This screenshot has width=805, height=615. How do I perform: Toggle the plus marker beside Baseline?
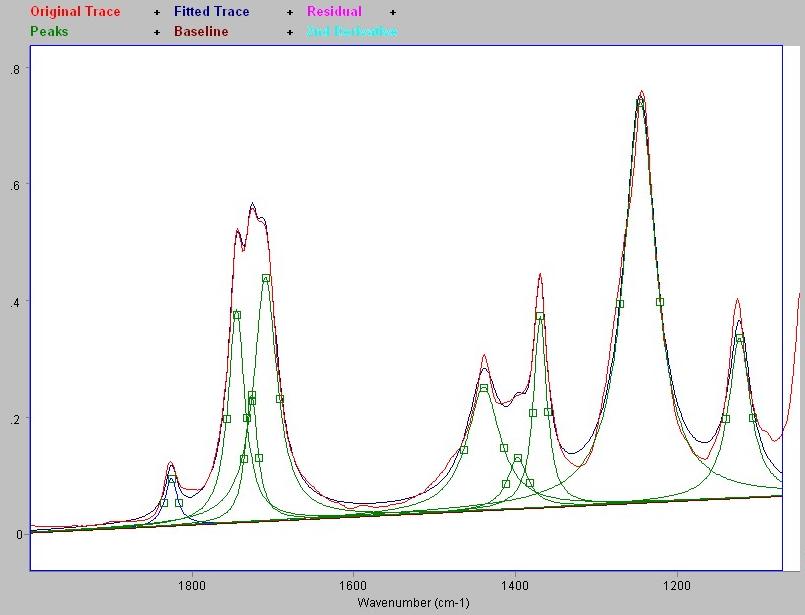(x=290, y=32)
